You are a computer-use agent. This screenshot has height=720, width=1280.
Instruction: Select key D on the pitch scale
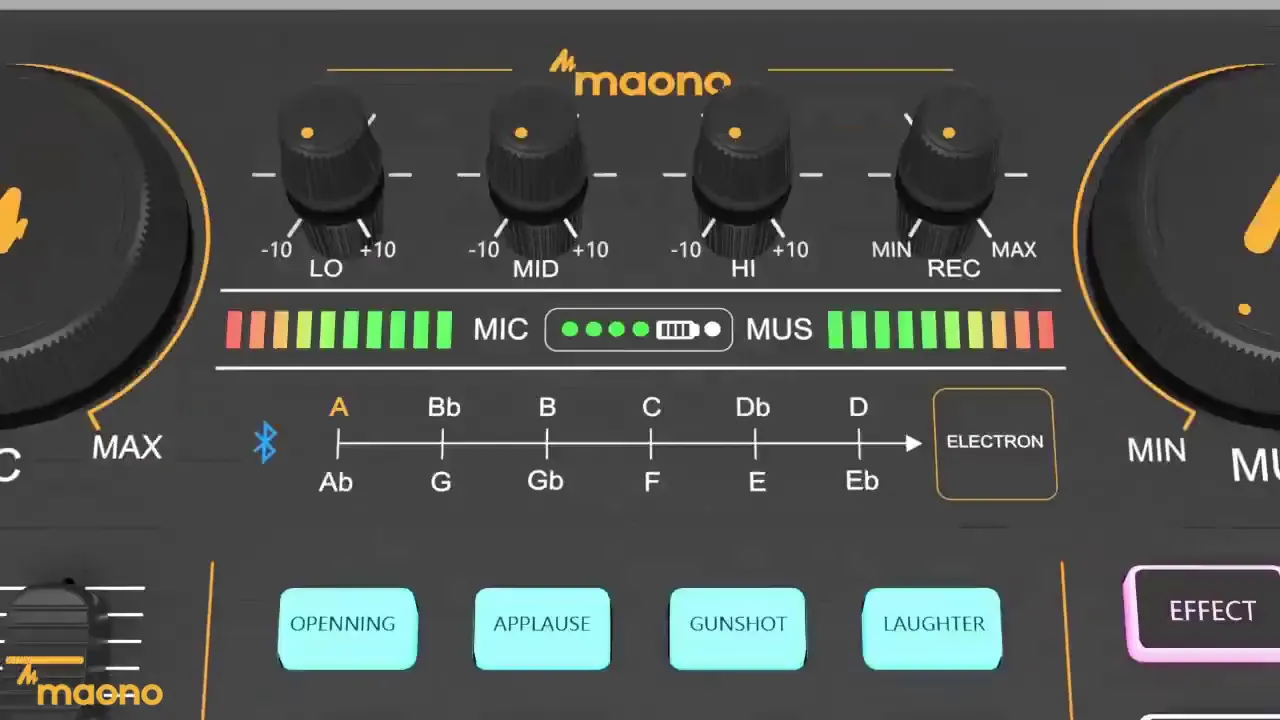click(858, 407)
